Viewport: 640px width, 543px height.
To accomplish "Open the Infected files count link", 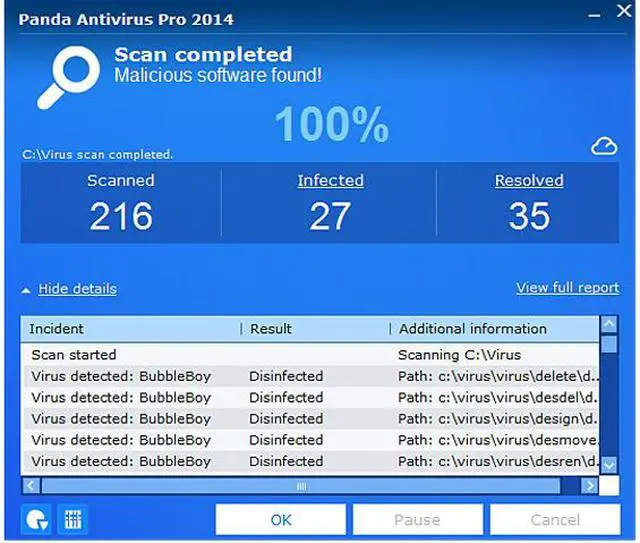I will point(330,181).
